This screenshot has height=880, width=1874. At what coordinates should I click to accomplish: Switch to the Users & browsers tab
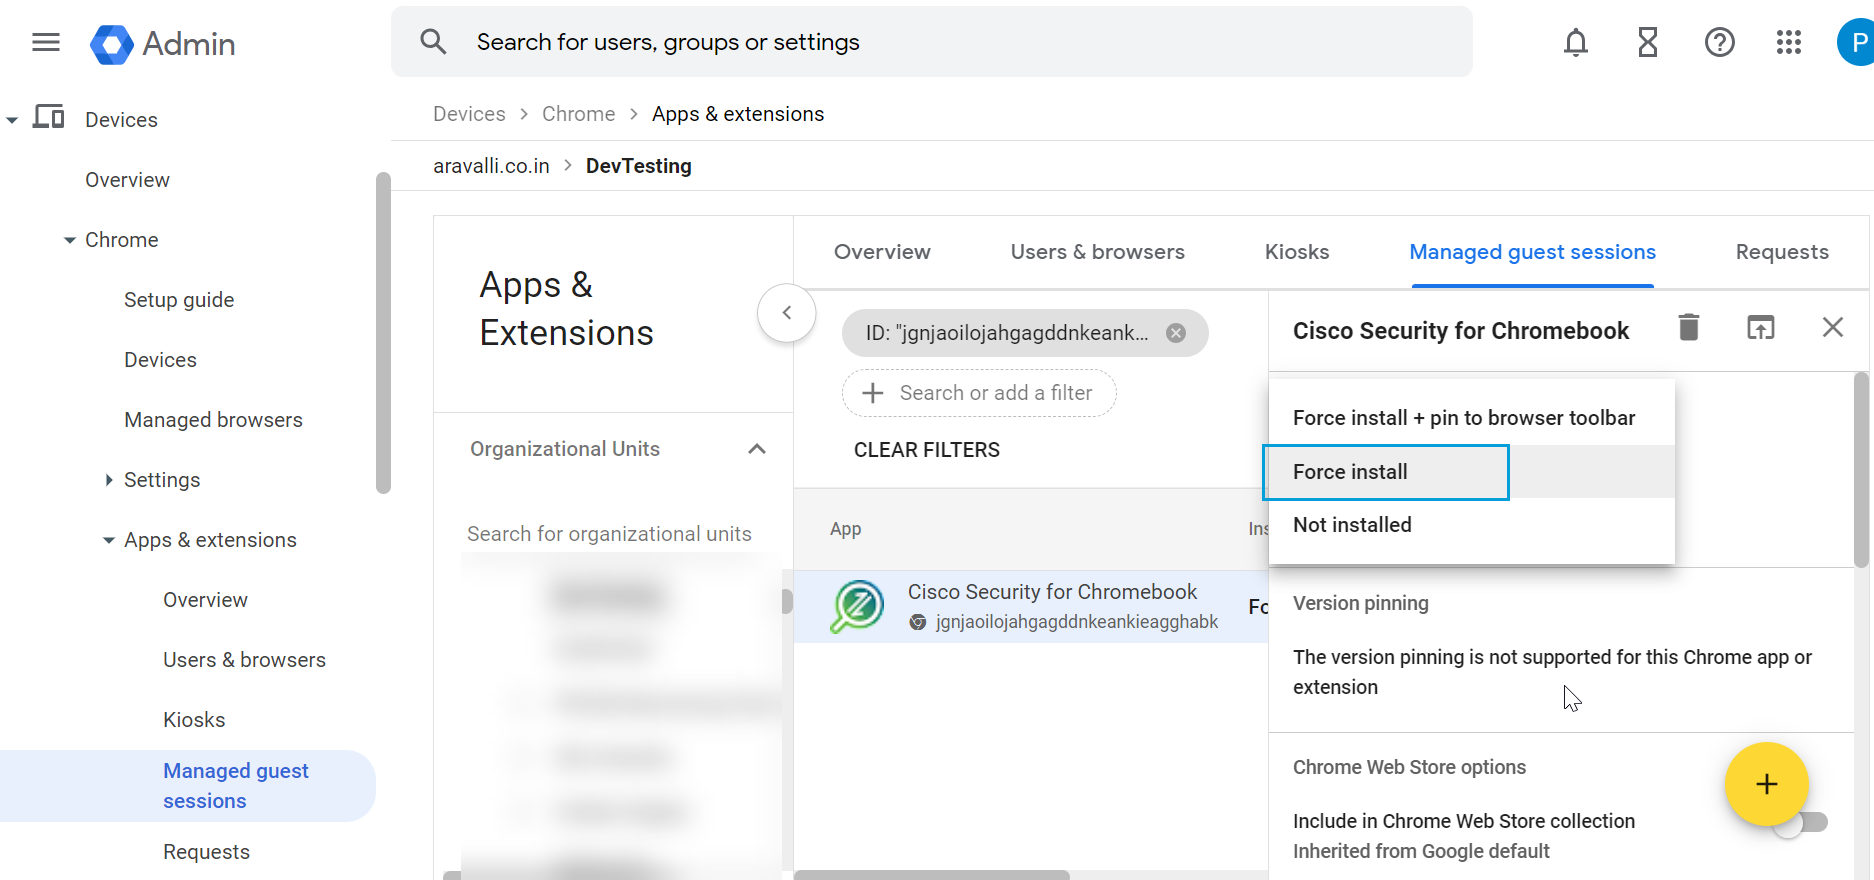coord(1097,252)
